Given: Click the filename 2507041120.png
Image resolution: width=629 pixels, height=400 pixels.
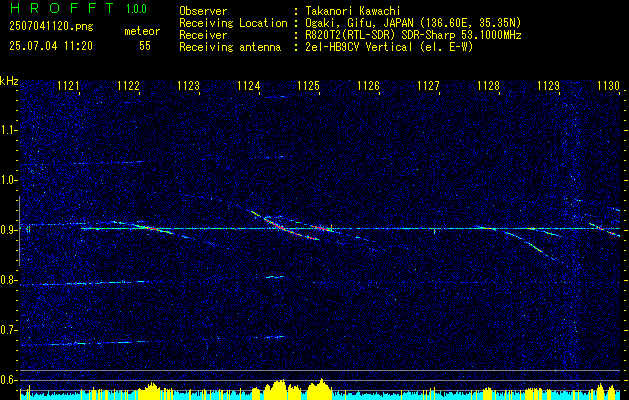Looking at the screenshot, I should tap(51, 27).
